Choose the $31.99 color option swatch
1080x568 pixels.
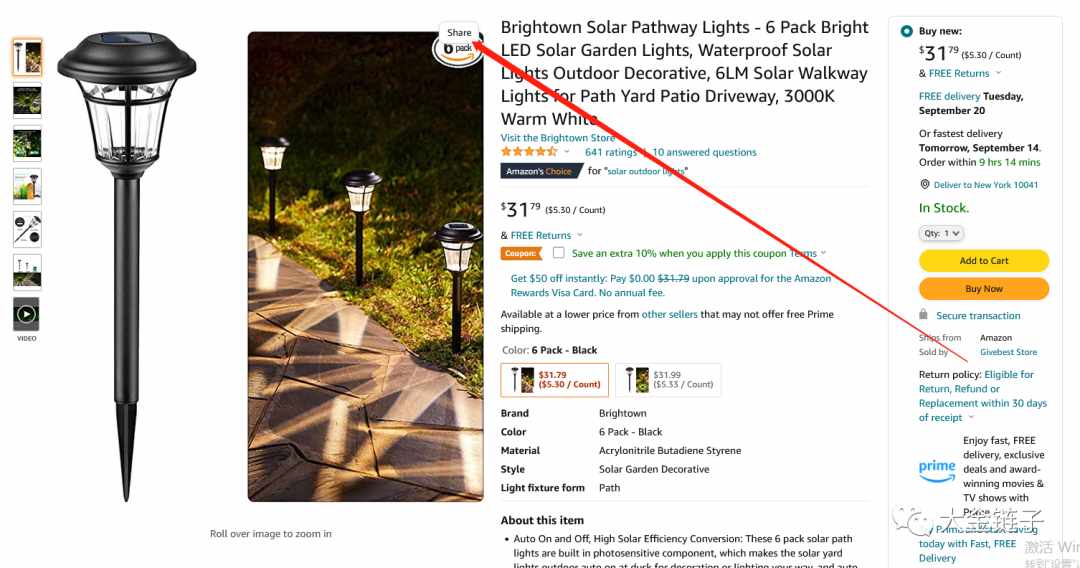pos(668,380)
